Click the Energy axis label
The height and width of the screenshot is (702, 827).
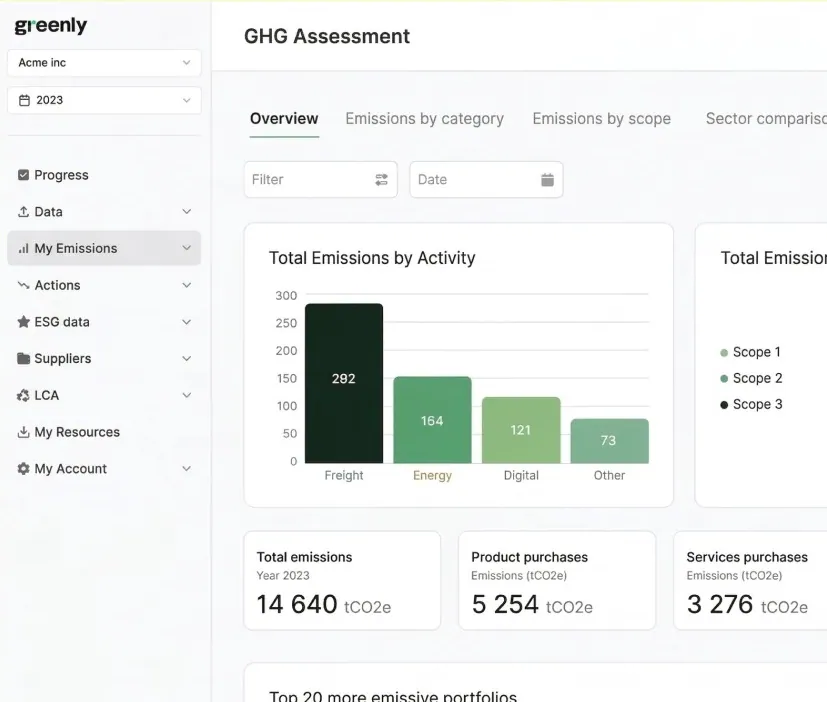pos(432,476)
